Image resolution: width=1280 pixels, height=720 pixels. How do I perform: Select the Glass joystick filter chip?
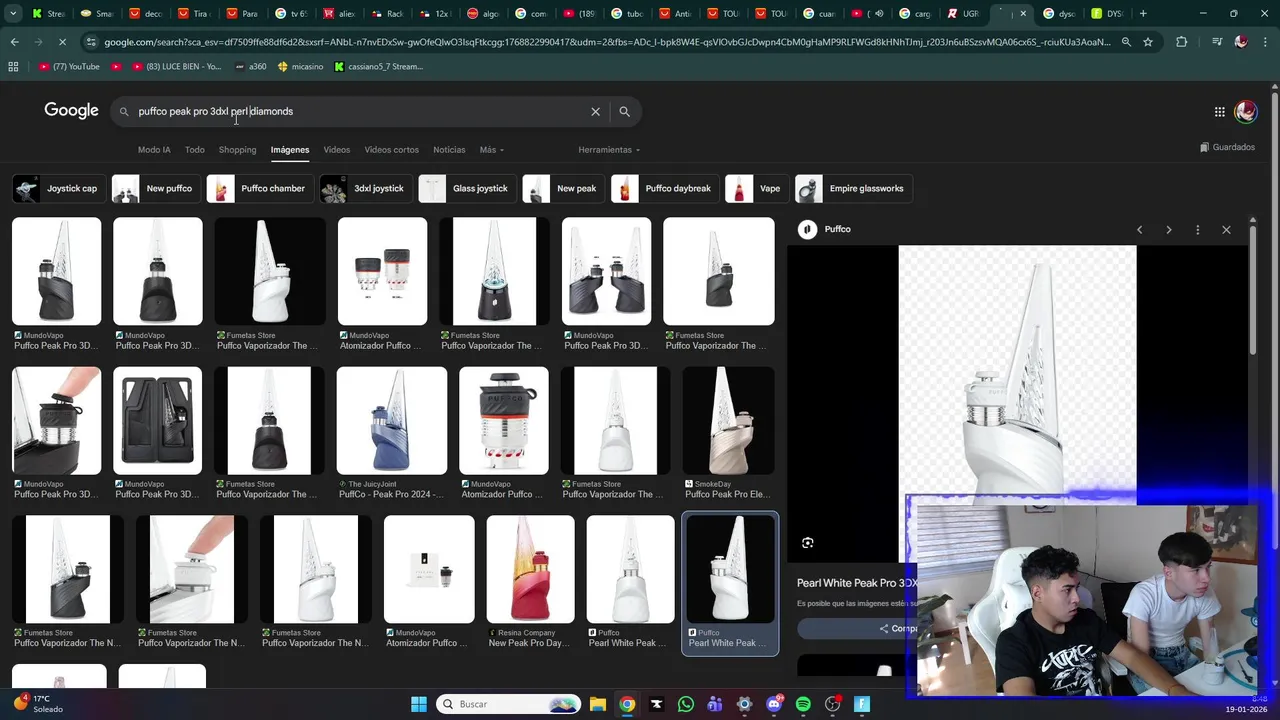coord(466,188)
